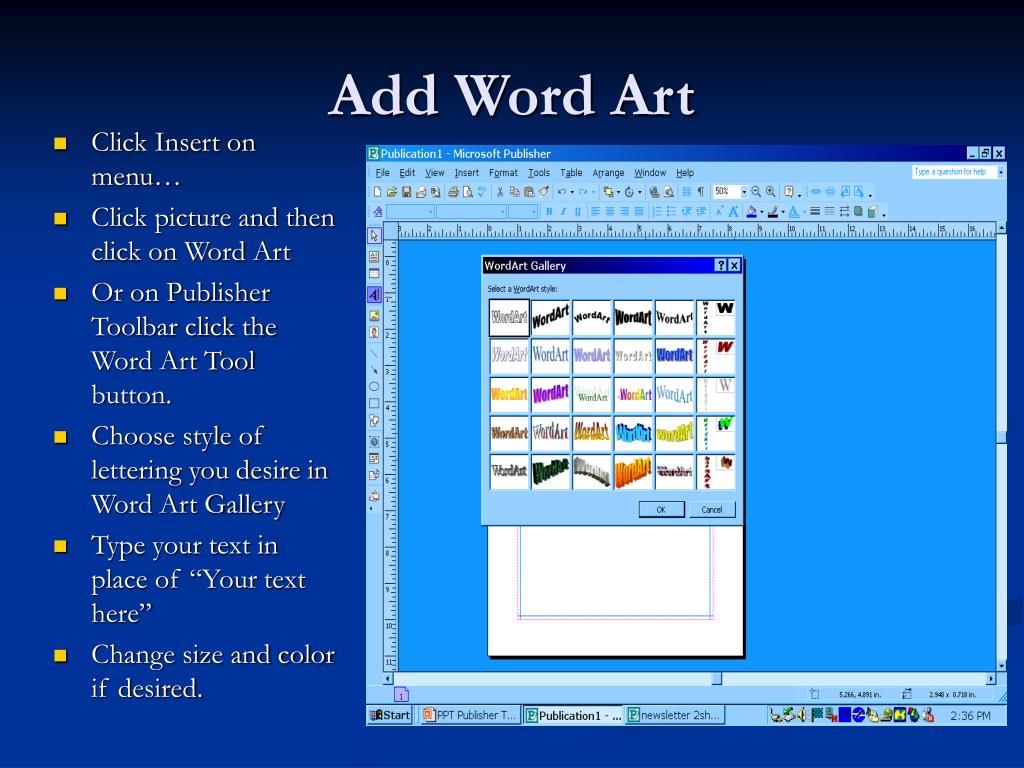Select the AutoShapes tool
This screenshot has width=1024, height=768.
coord(374,421)
